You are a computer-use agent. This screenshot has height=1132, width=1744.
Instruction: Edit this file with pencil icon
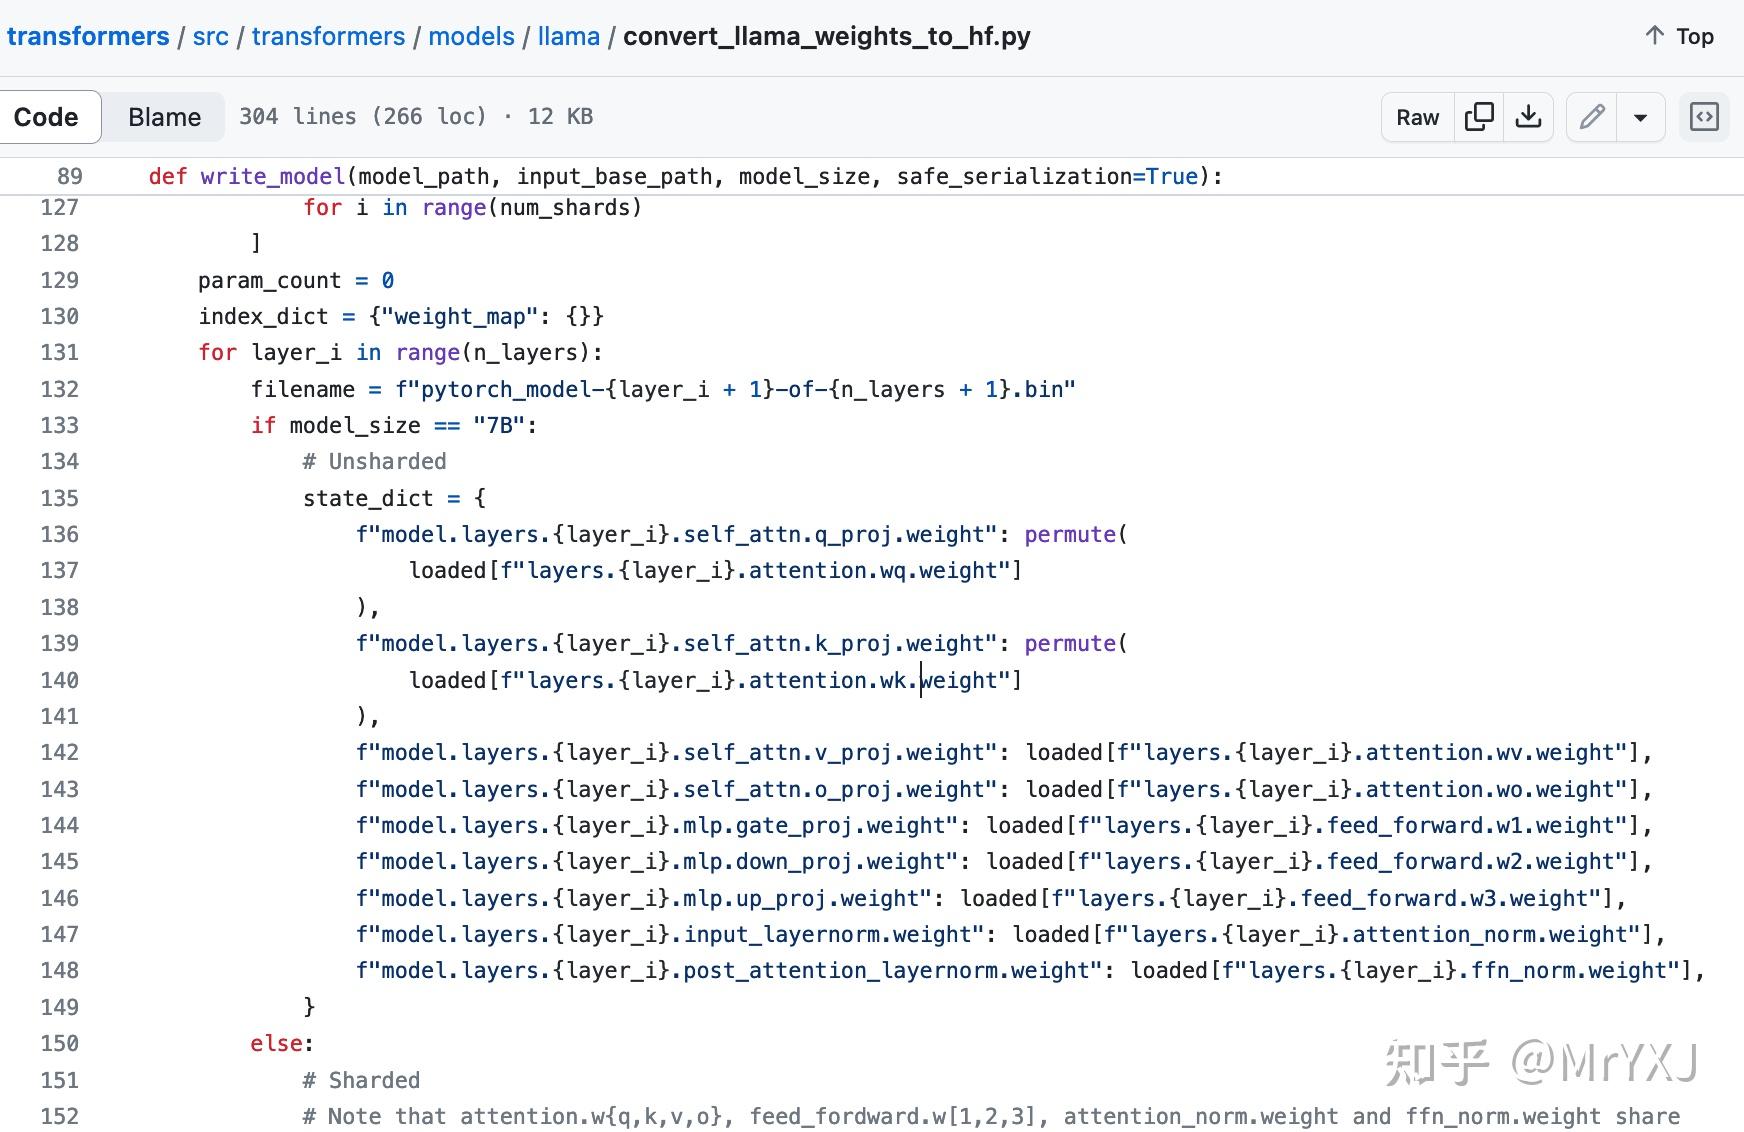click(x=1592, y=117)
